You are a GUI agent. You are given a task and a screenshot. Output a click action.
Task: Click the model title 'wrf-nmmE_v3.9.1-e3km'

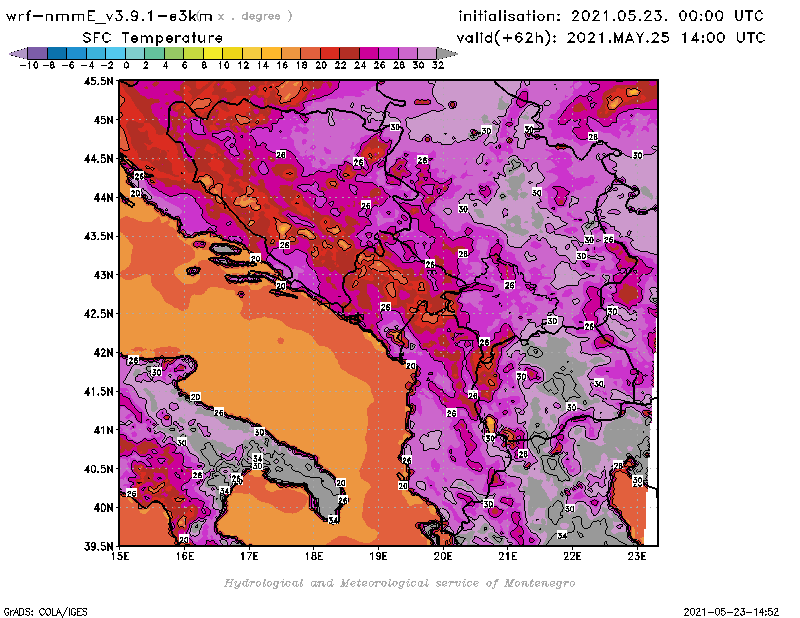(x=109, y=16)
